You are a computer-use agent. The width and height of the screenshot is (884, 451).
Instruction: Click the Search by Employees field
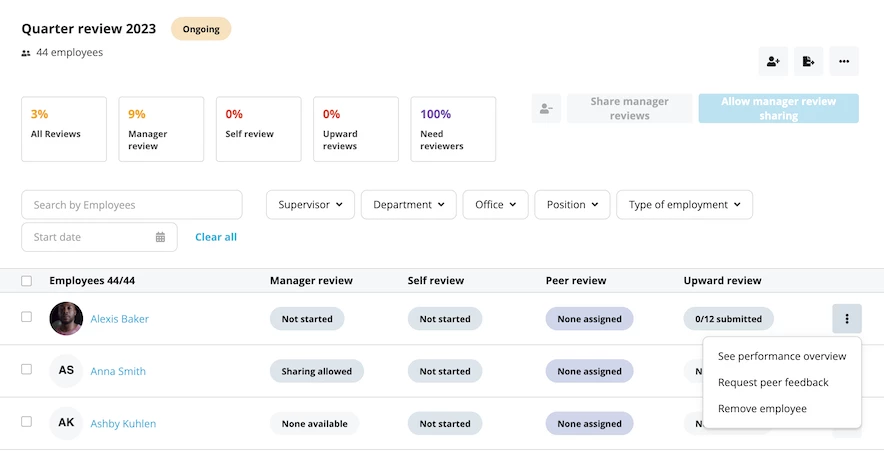pos(132,205)
